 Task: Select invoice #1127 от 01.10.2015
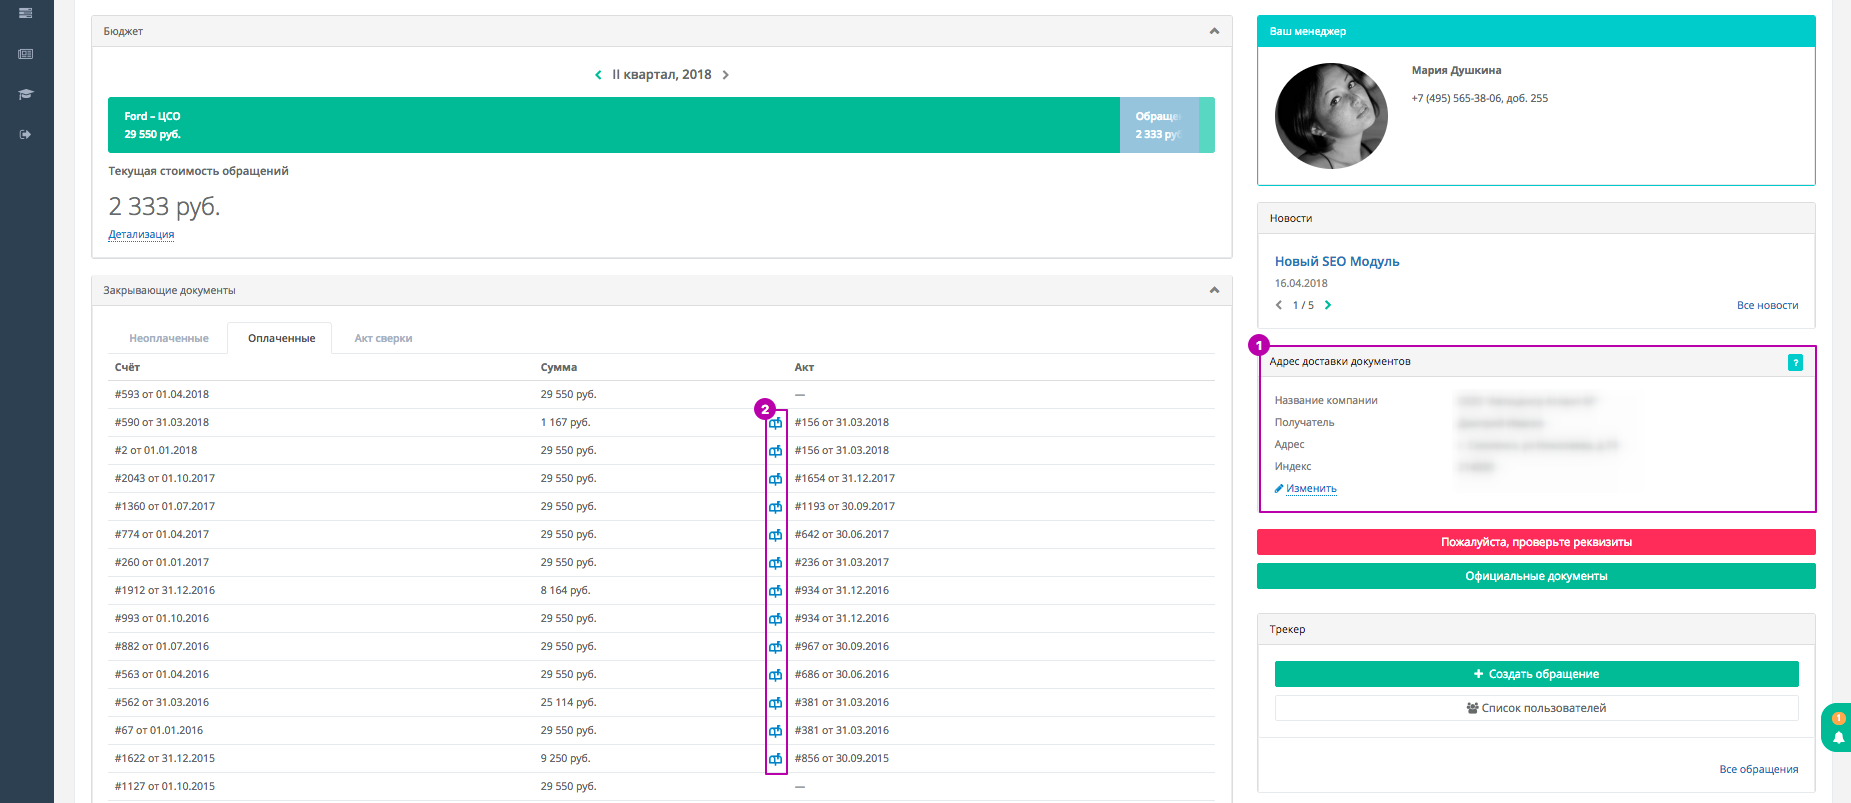(x=165, y=786)
